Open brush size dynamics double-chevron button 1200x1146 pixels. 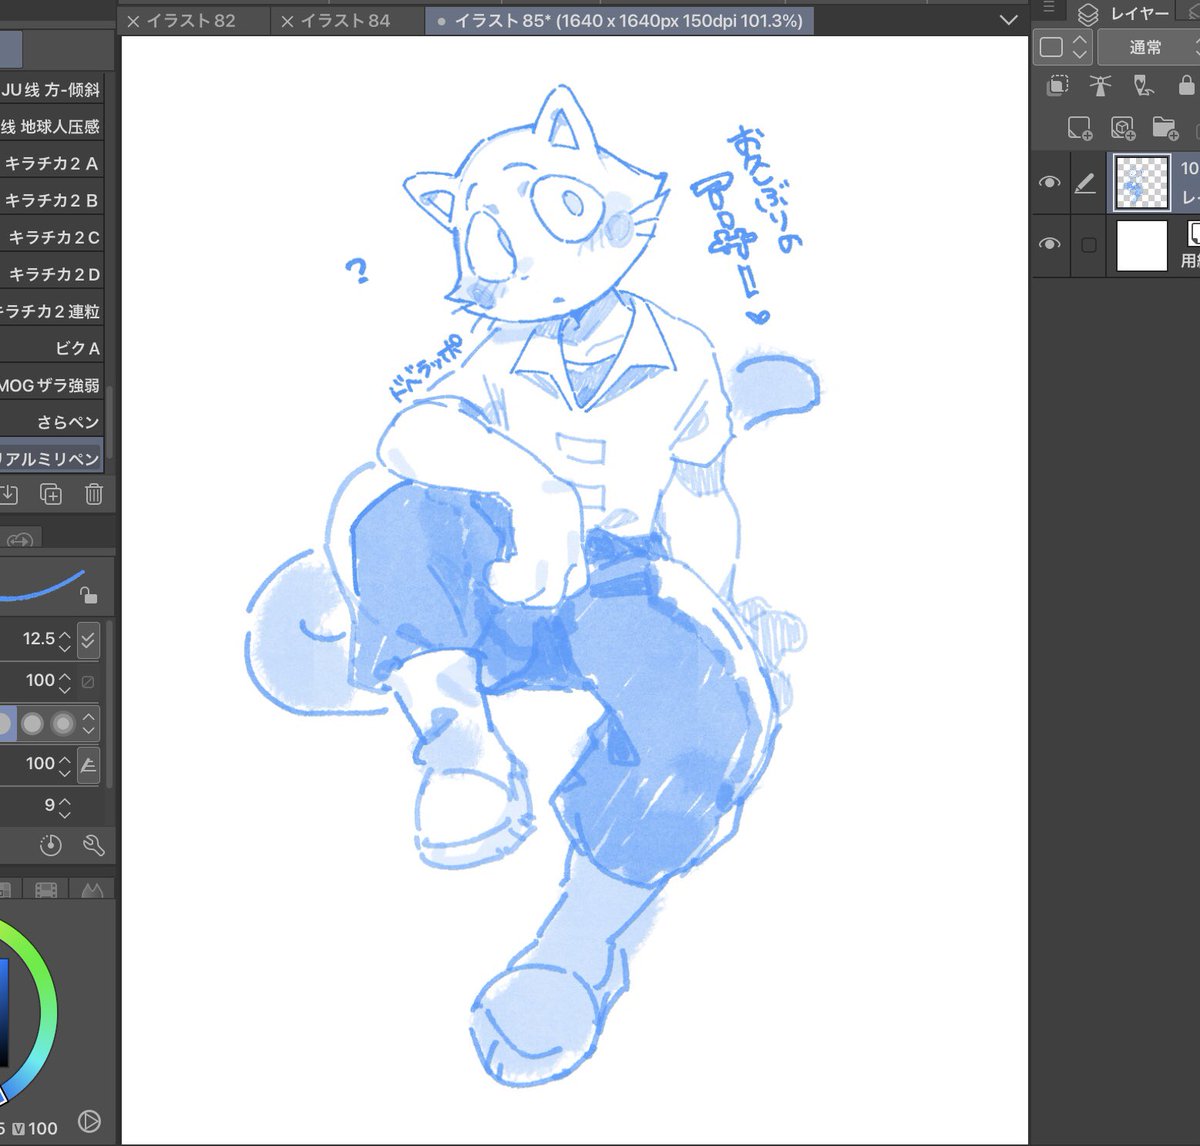click(x=88, y=640)
